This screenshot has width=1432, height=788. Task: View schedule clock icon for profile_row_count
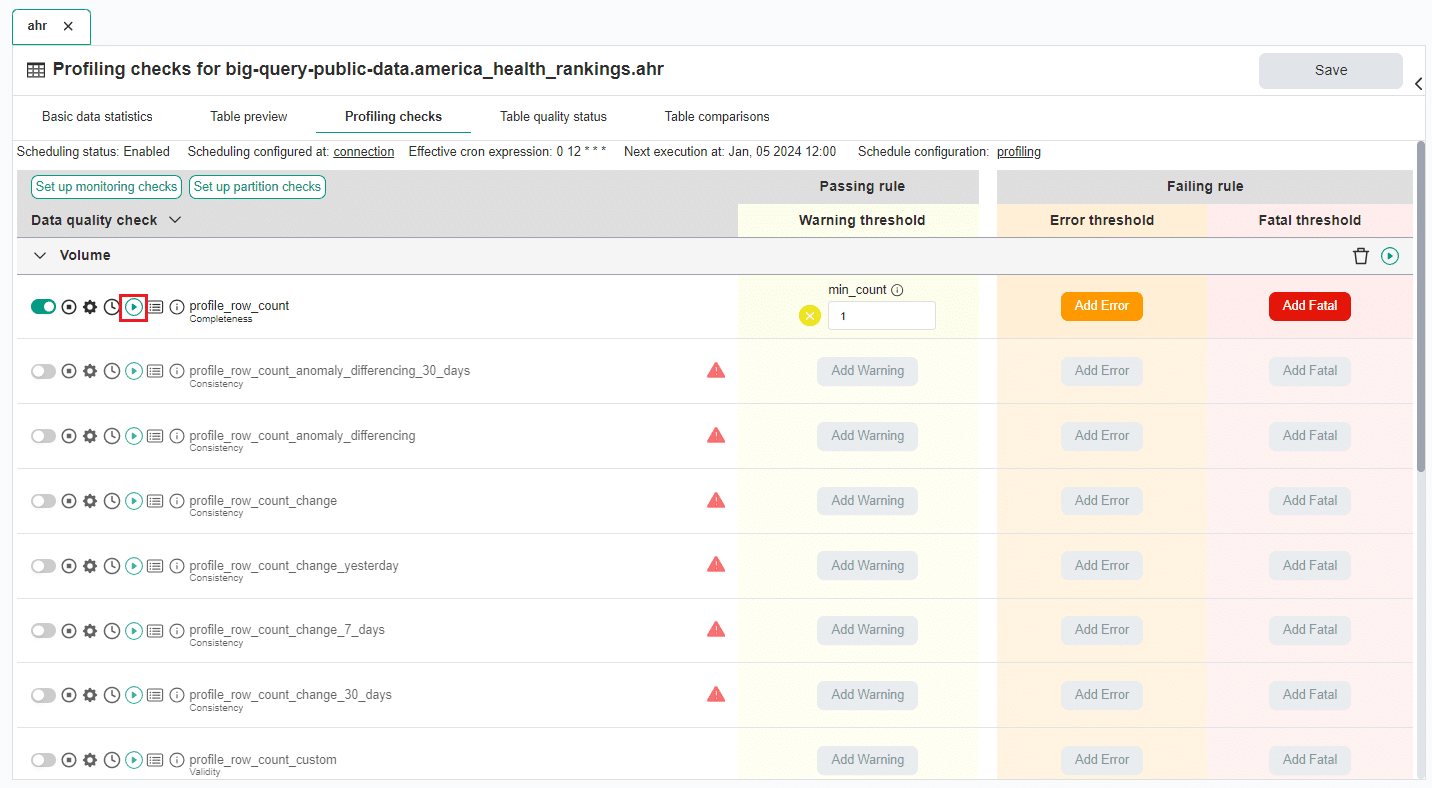(111, 307)
